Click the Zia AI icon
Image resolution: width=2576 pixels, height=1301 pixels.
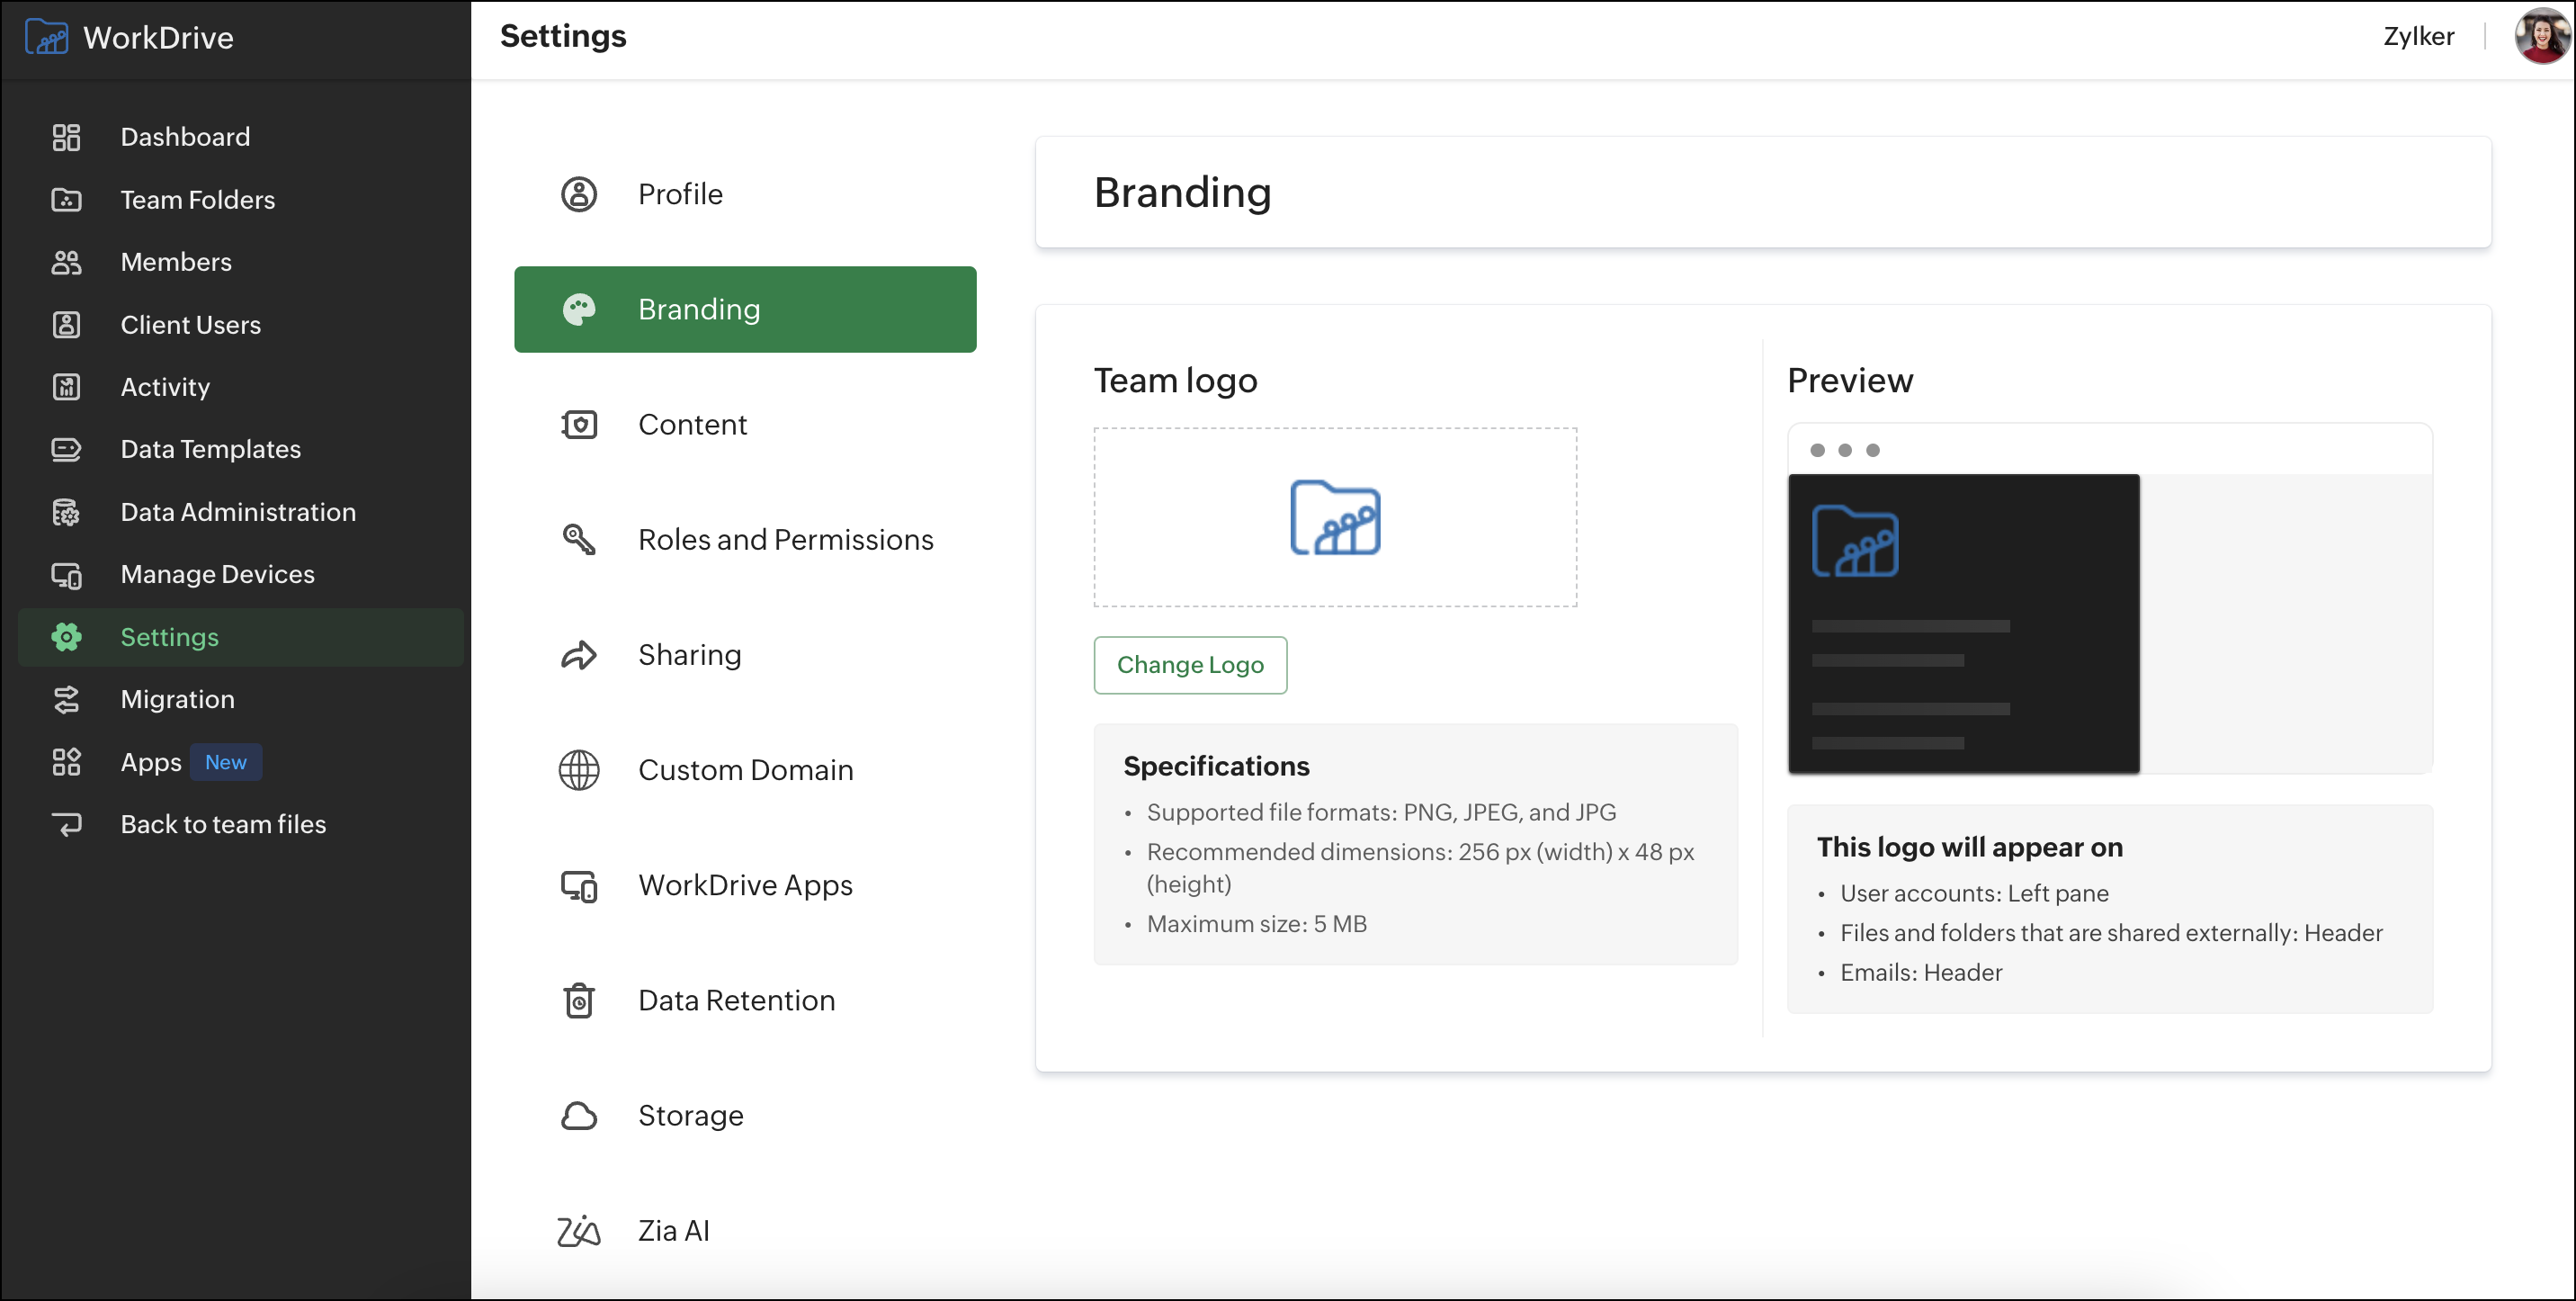(579, 1231)
